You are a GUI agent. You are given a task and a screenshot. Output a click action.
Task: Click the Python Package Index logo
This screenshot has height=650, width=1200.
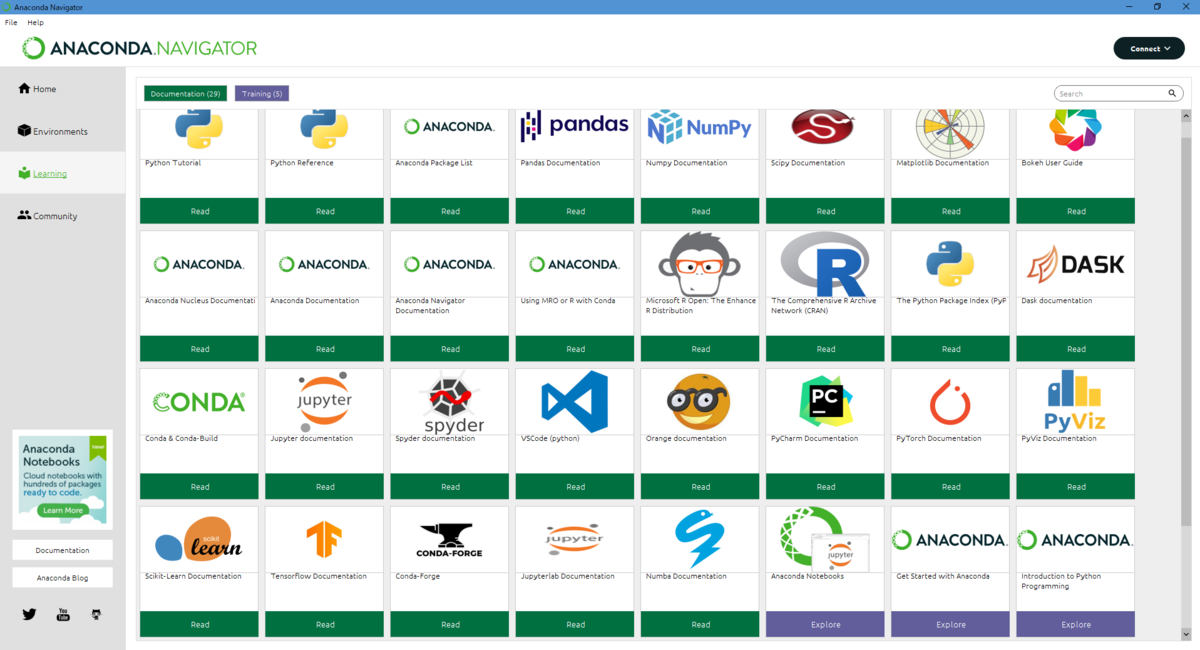coord(950,264)
